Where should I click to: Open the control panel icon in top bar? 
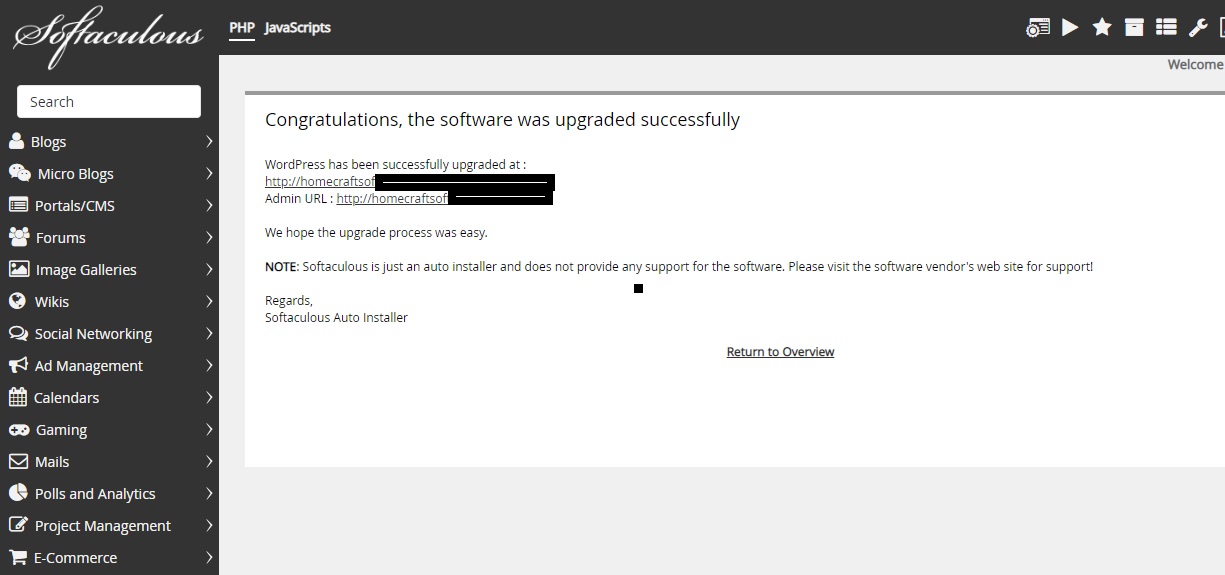pyautogui.click(x=1038, y=28)
